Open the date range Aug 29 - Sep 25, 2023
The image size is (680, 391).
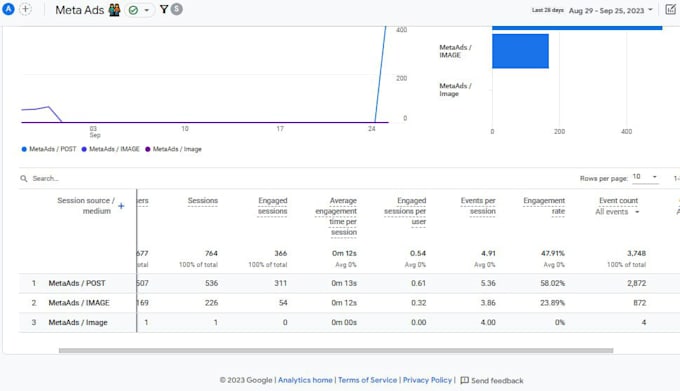[x=610, y=10]
